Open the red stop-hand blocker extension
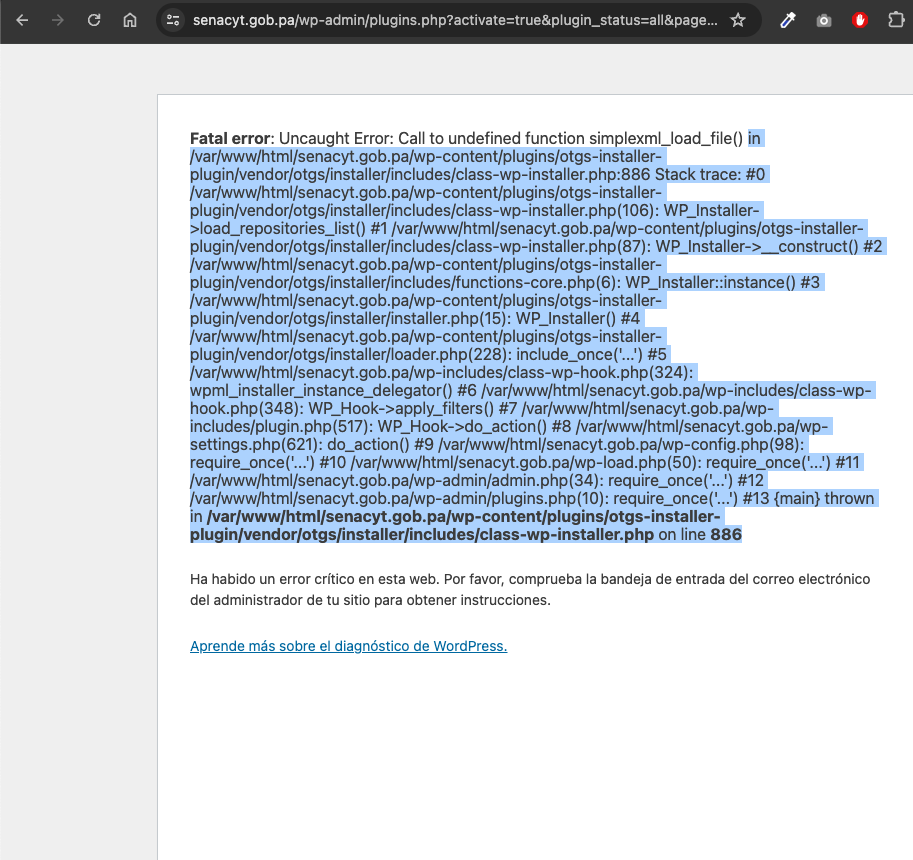 tap(859, 20)
